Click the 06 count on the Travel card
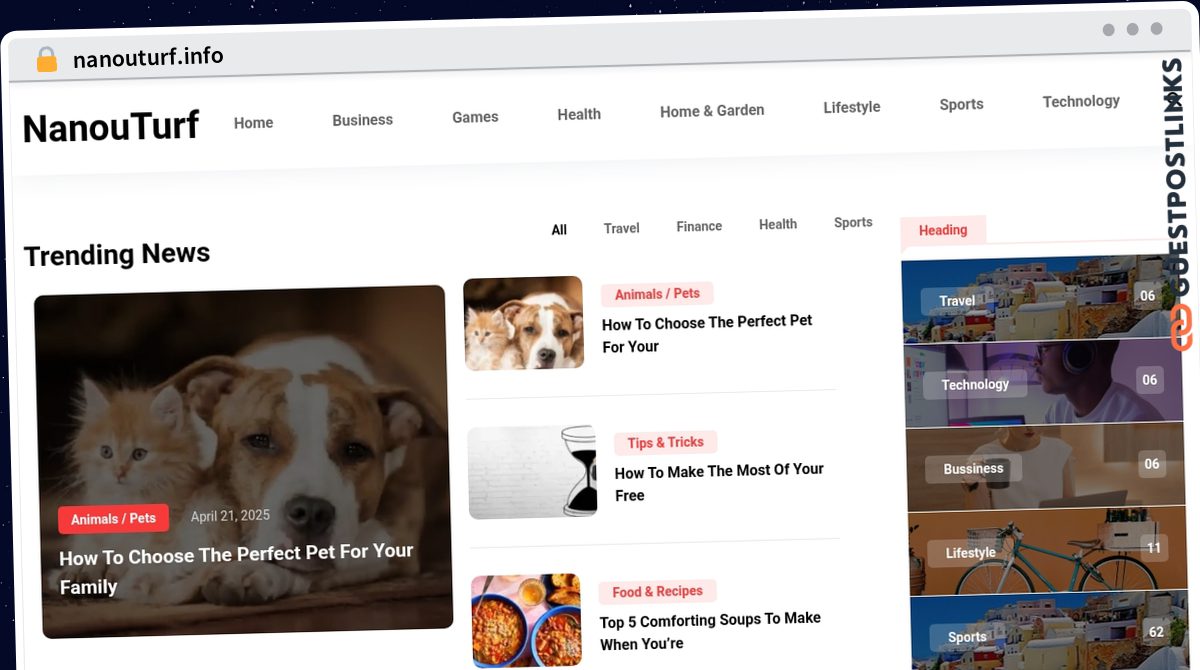Viewport: 1200px width, 670px height. point(1147,295)
